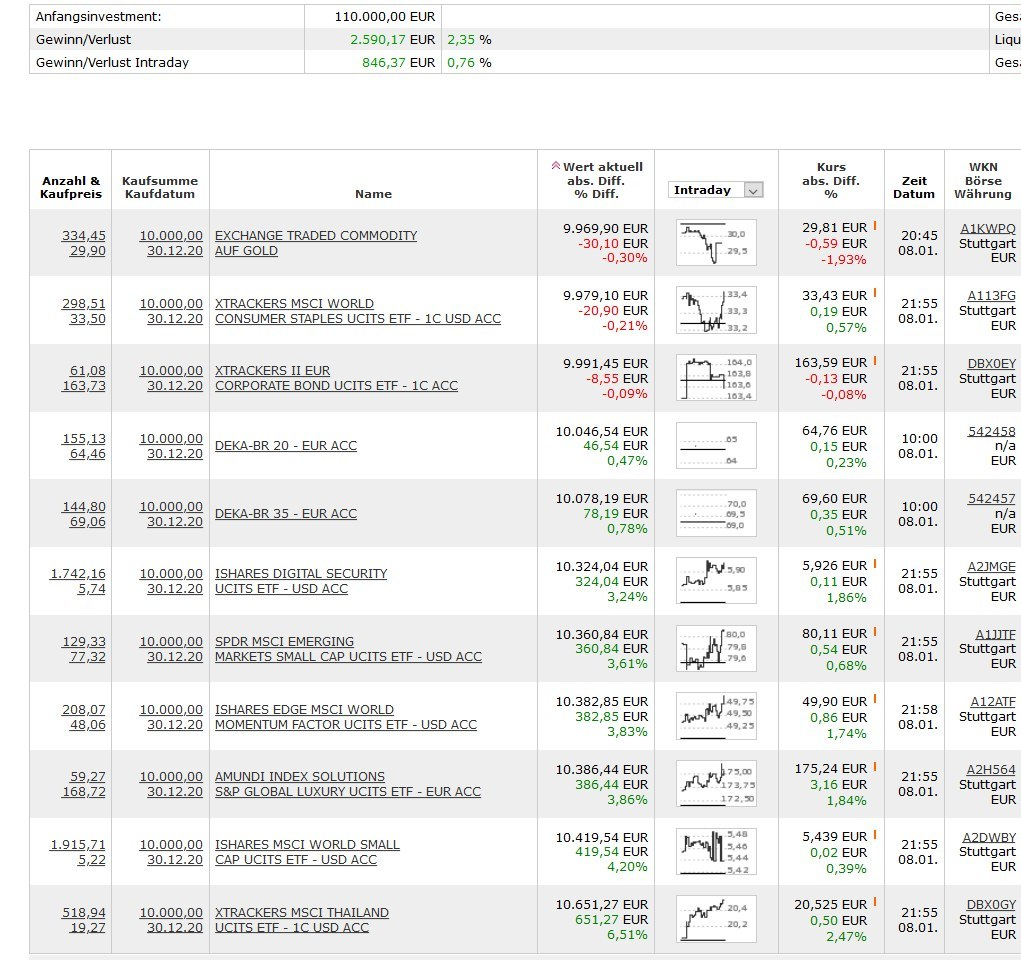1021x960 pixels.
Task: Click quantity link 208,07
Action: pos(83,709)
